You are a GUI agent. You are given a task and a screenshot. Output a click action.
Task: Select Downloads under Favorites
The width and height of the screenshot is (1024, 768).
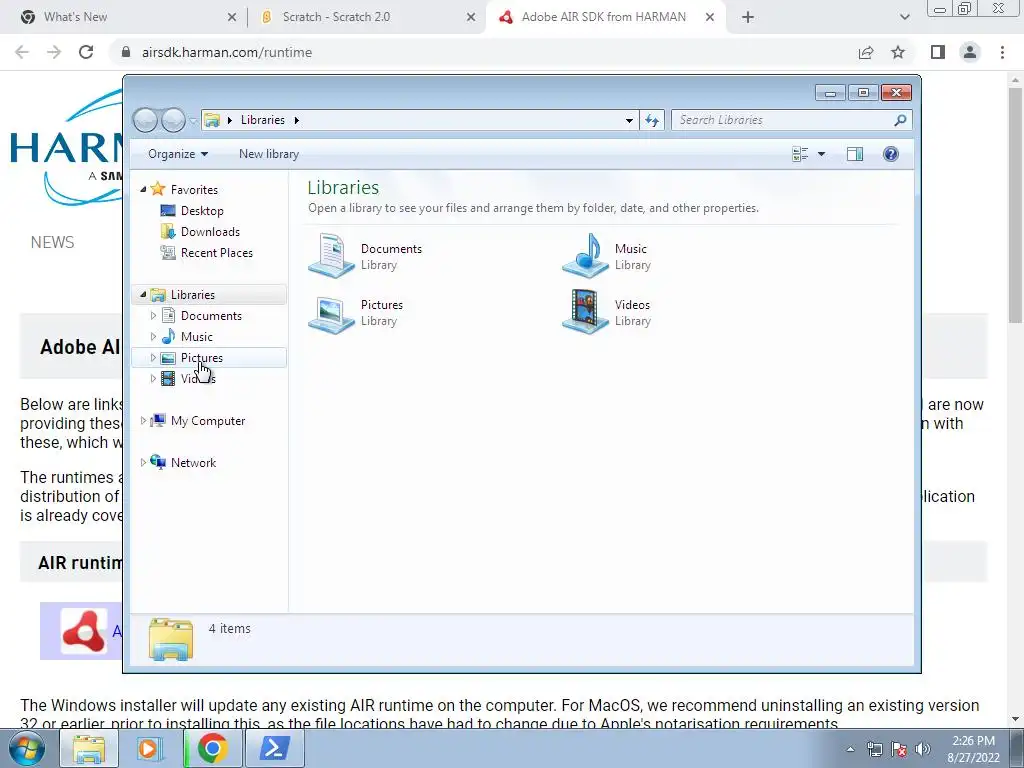210,232
